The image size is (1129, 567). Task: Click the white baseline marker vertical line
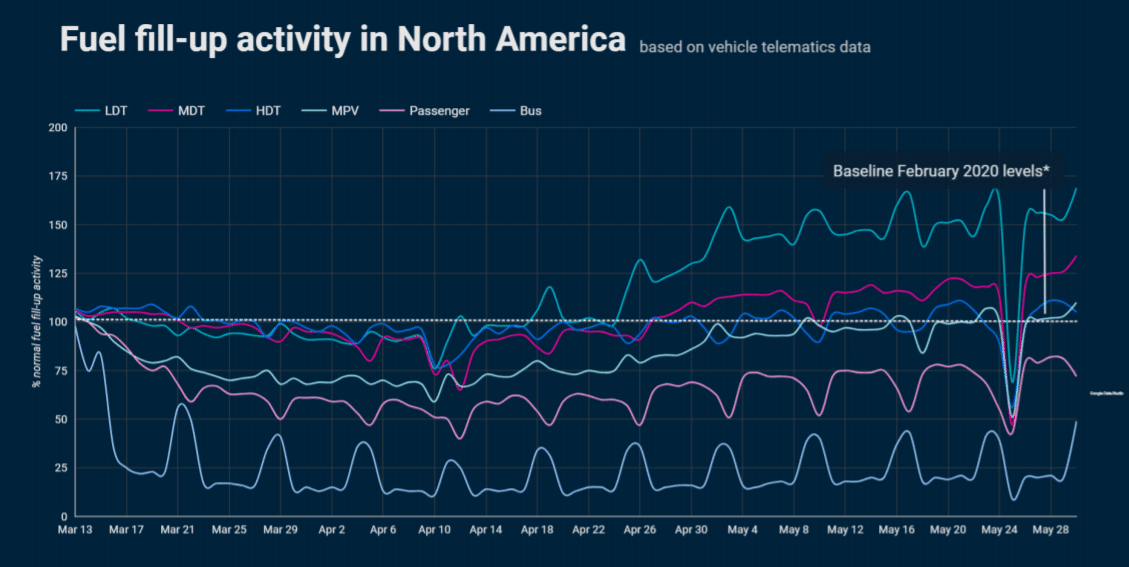(x=1044, y=251)
